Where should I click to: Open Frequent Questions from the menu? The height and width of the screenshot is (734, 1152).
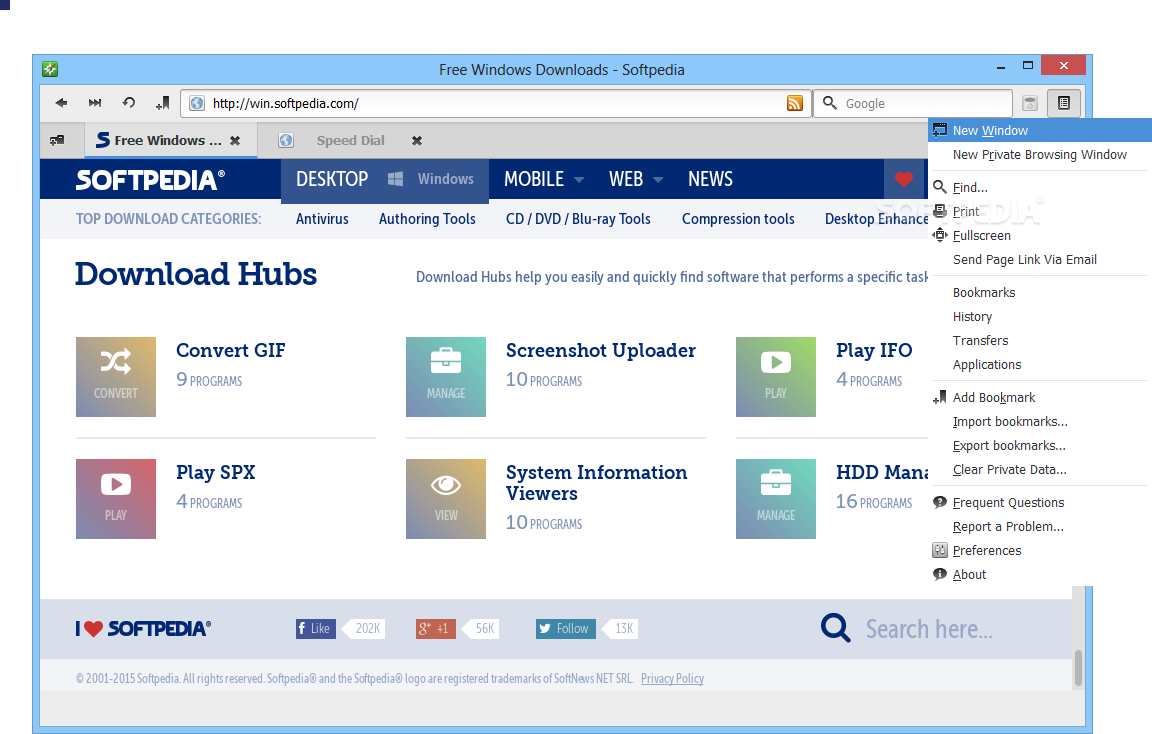coord(1040,503)
